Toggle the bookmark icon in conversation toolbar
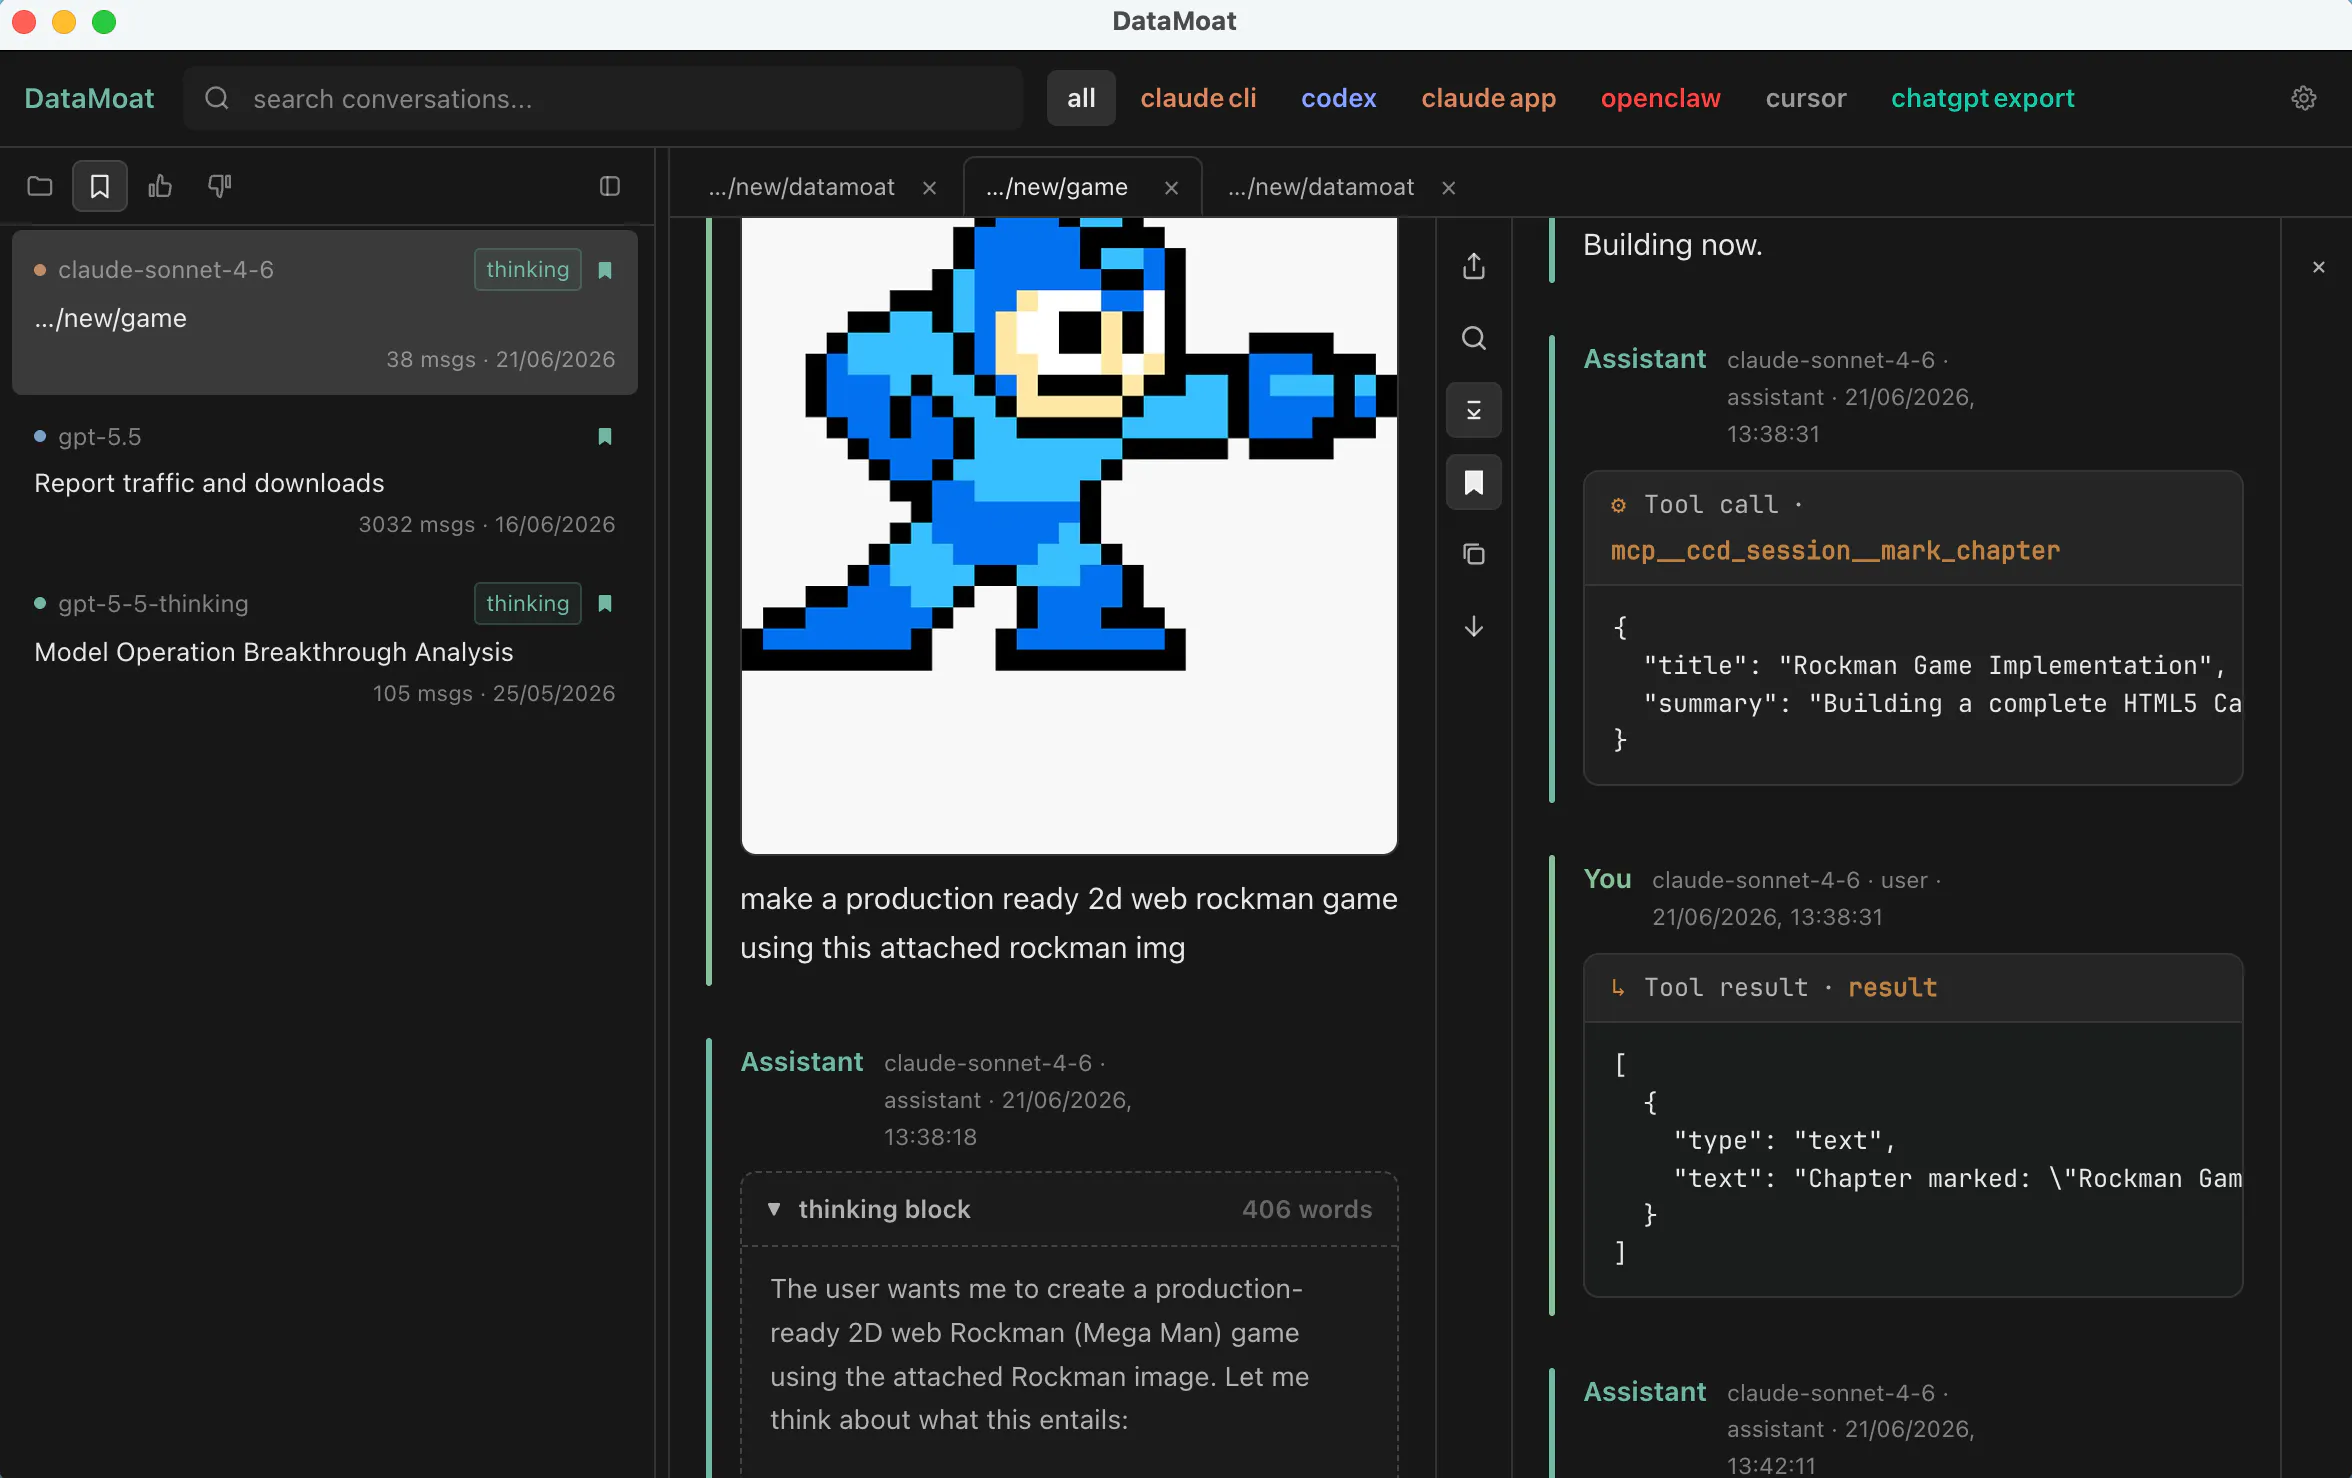This screenshot has width=2352, height=1478. 1474,482
